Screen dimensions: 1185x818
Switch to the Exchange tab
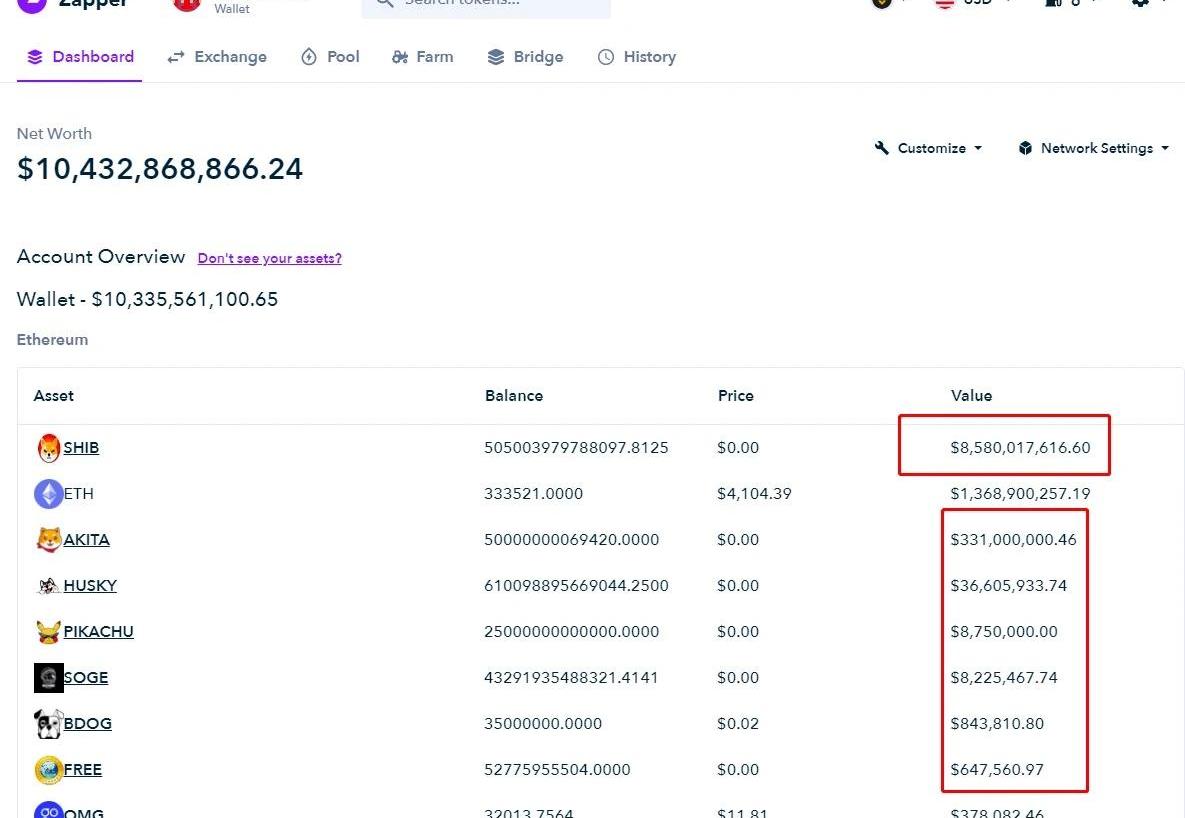click(x=217, y=57)
